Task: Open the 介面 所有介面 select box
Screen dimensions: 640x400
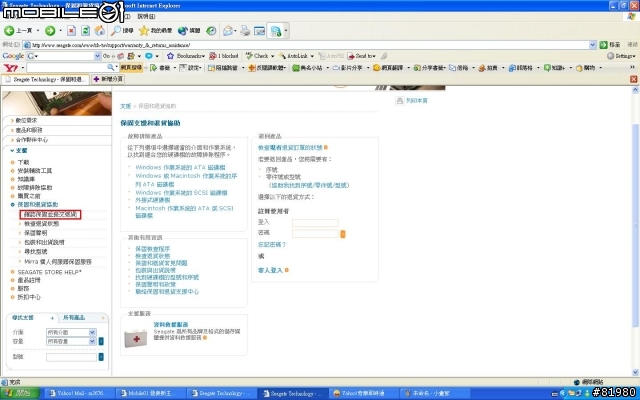Action: click(x=71, y=332)
